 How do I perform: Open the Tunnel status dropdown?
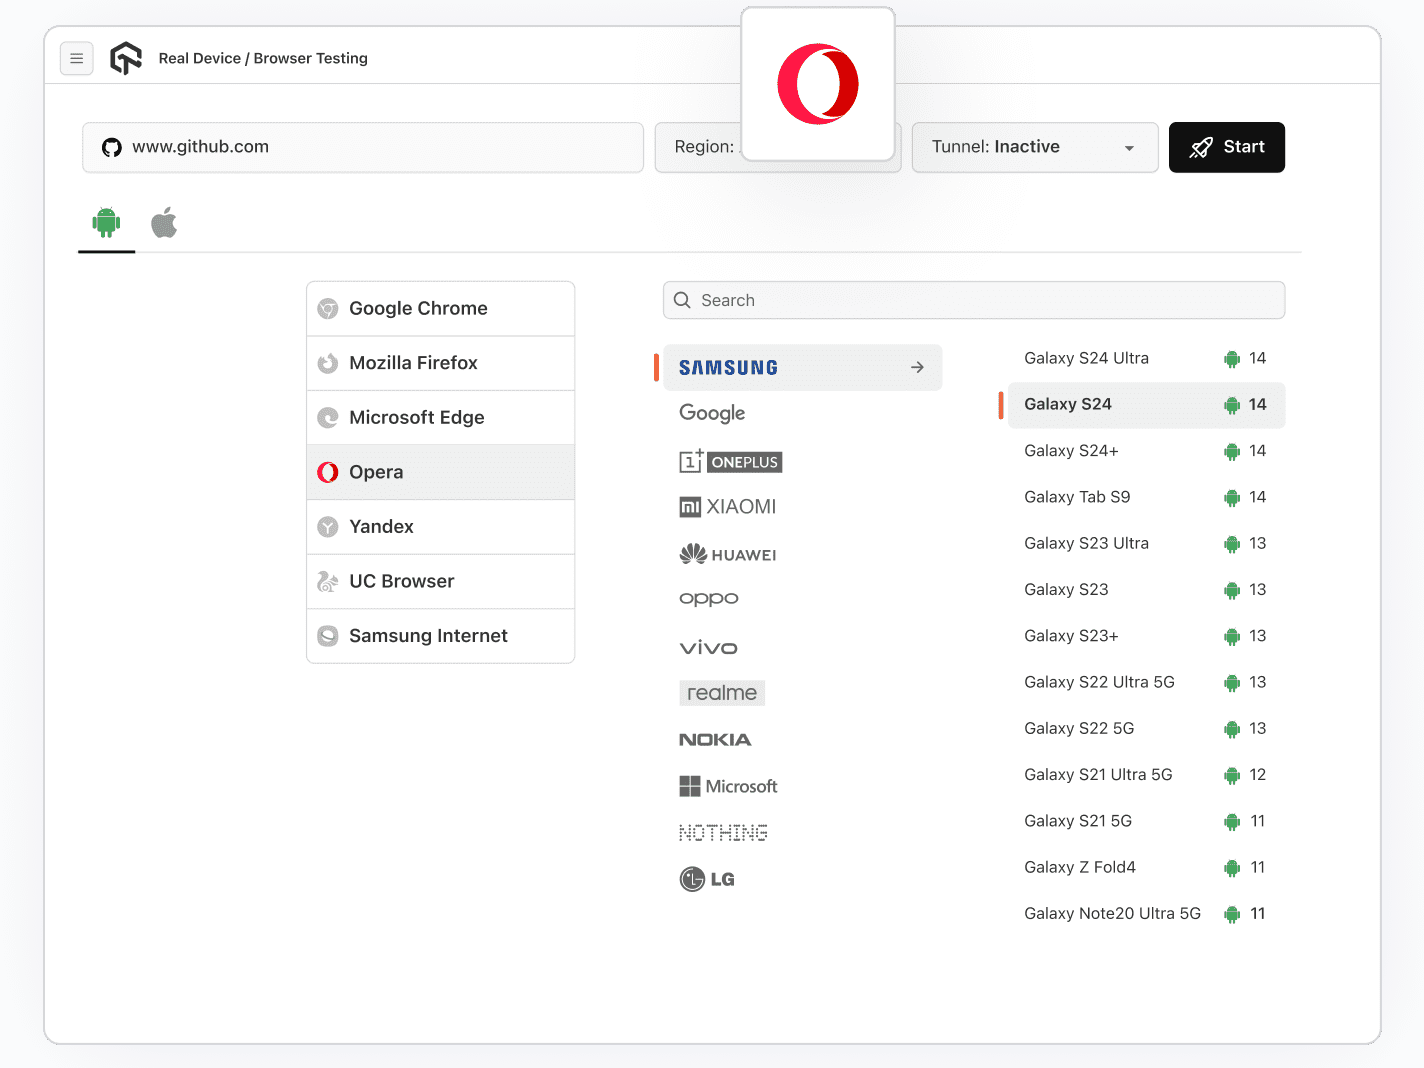1035,147
